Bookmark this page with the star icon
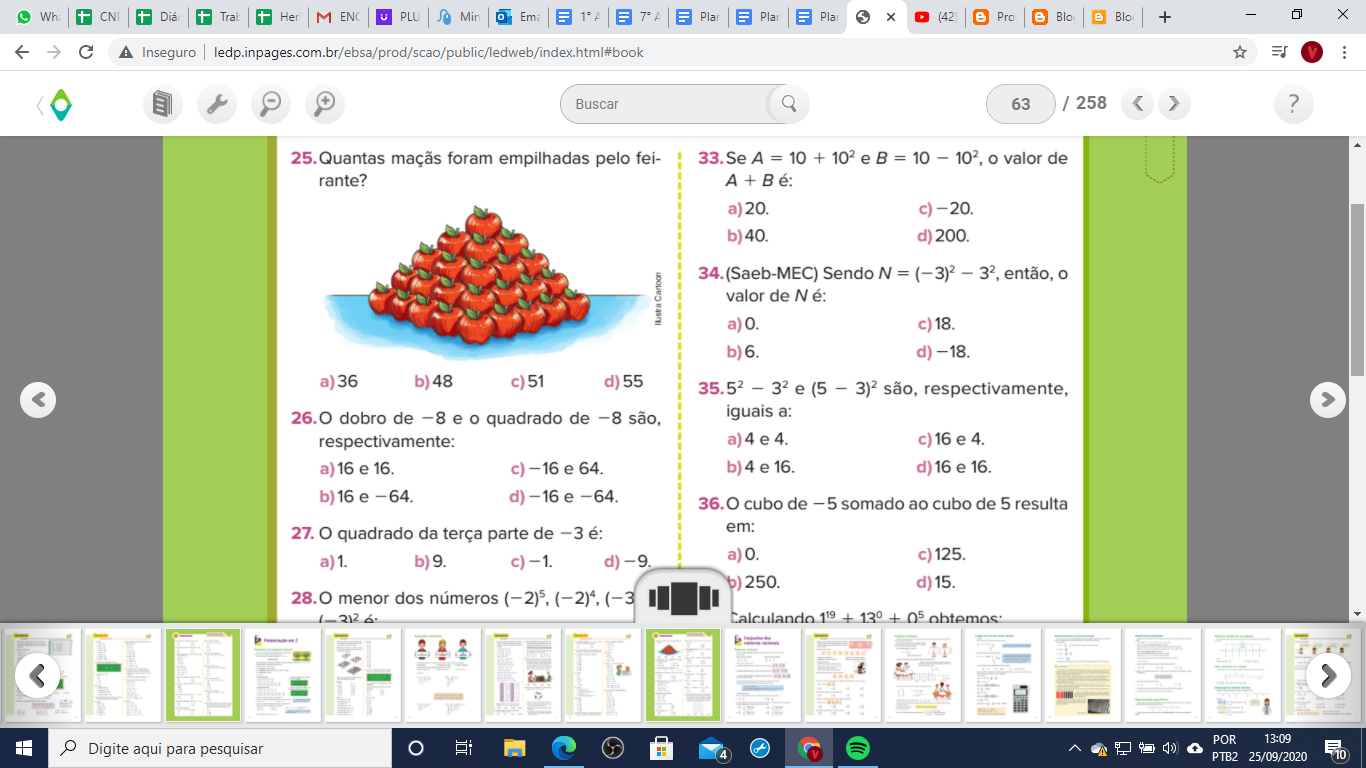This screenshot has width=1366, height=768. [1240, 52]
